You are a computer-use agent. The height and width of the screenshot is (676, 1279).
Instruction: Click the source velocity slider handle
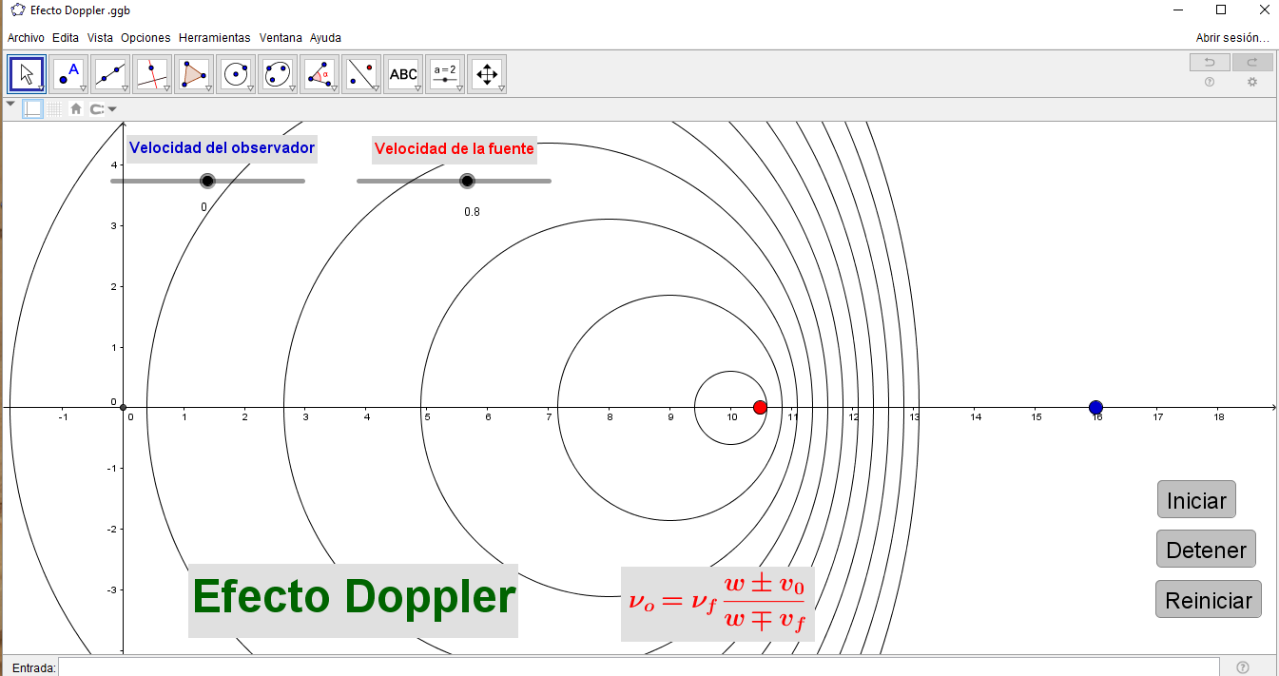click(467, 181)
